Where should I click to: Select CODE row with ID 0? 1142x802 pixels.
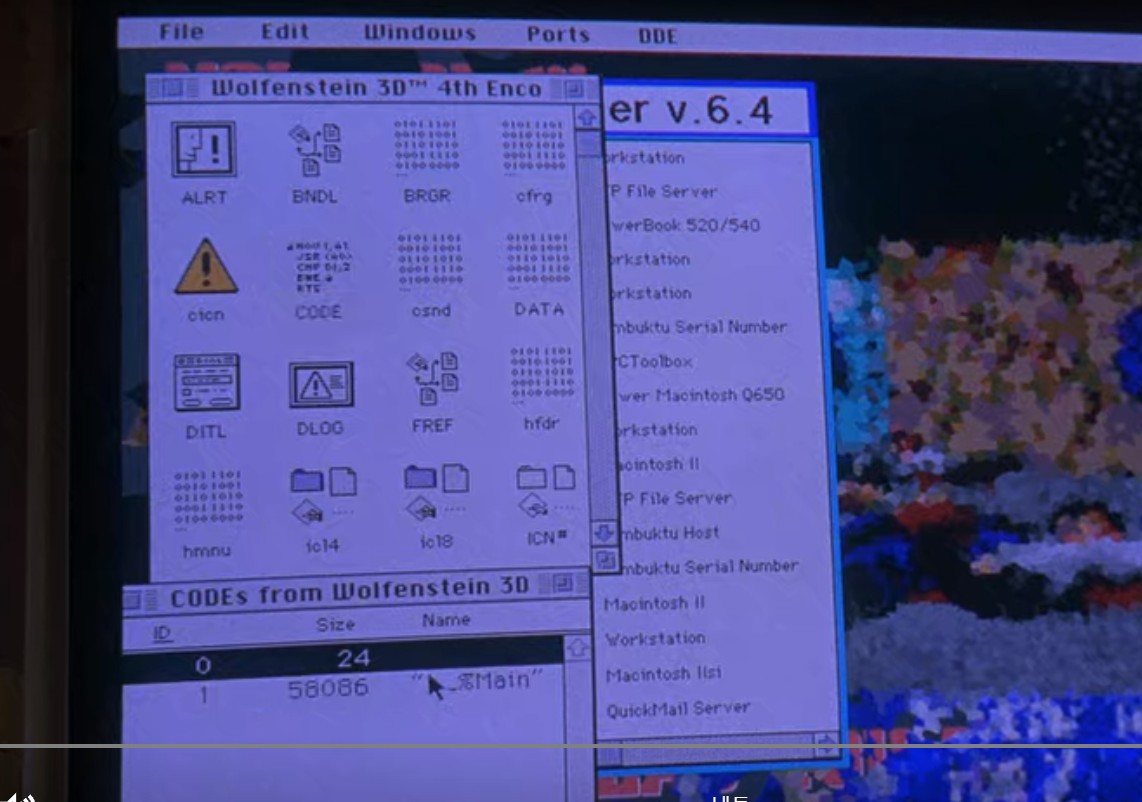coord(342,661)
